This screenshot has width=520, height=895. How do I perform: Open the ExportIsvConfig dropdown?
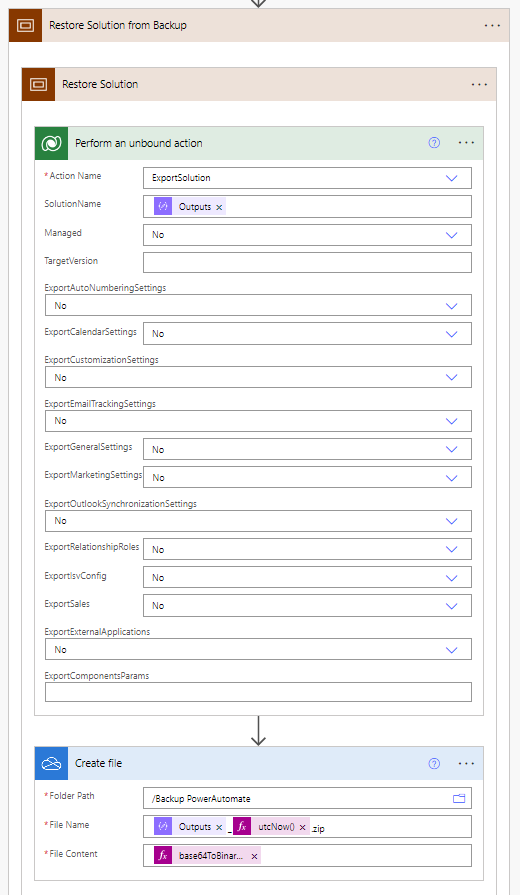coord(452,578)
